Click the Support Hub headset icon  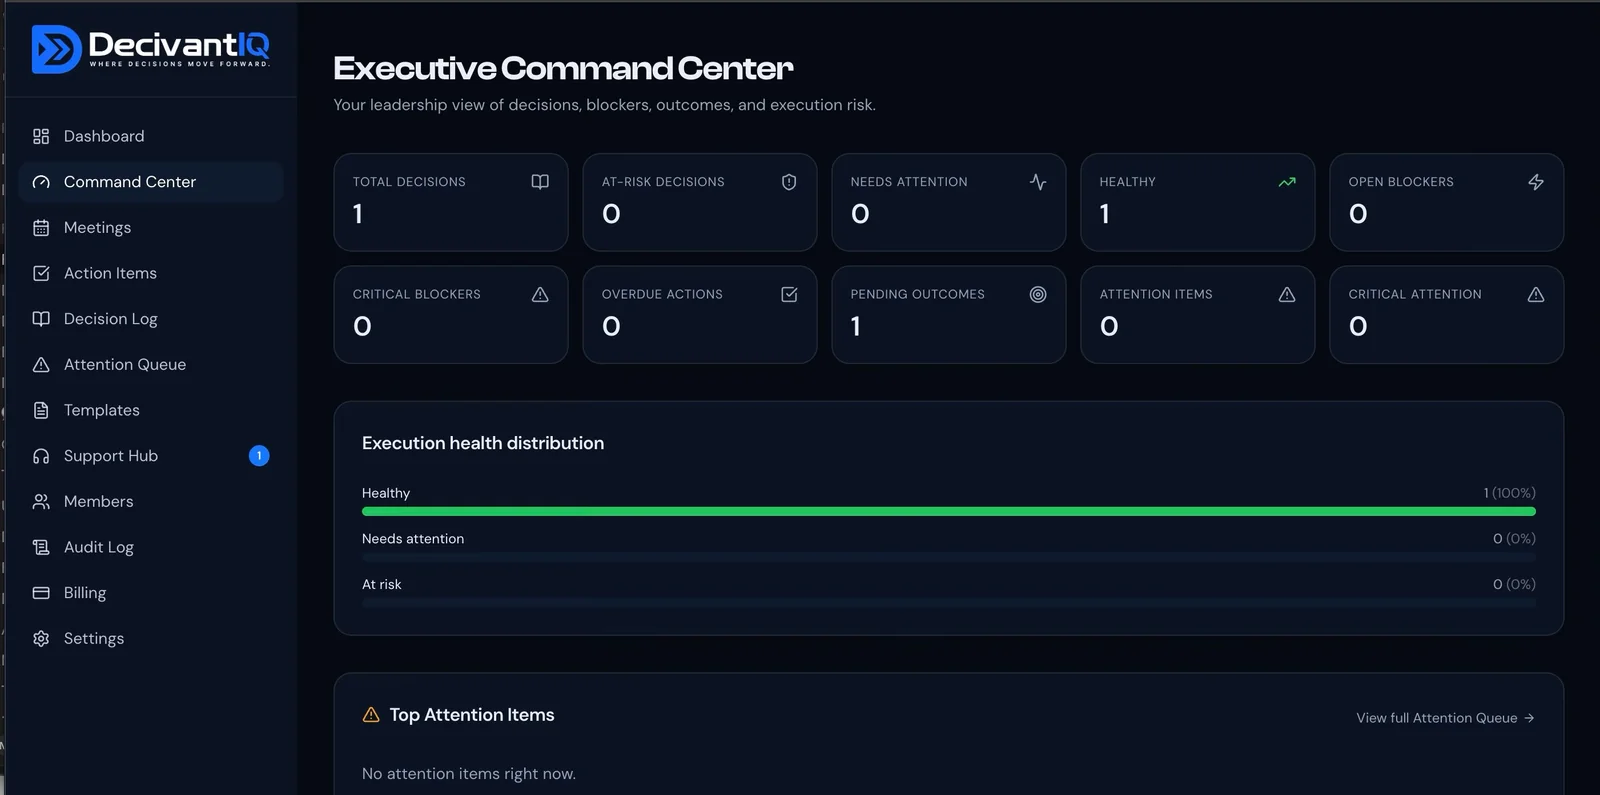point(41,456)
